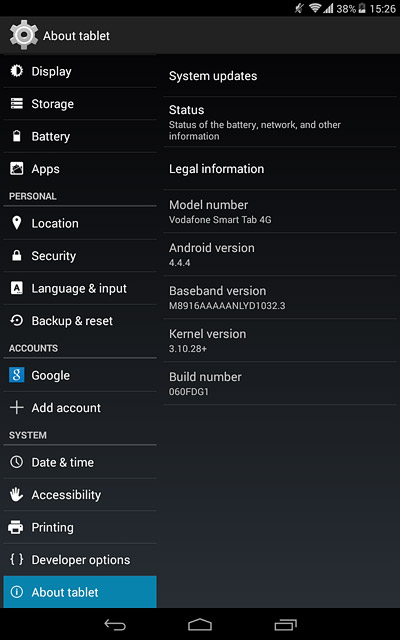
Task: Tap Add account entry
Action: click(80, 408)
